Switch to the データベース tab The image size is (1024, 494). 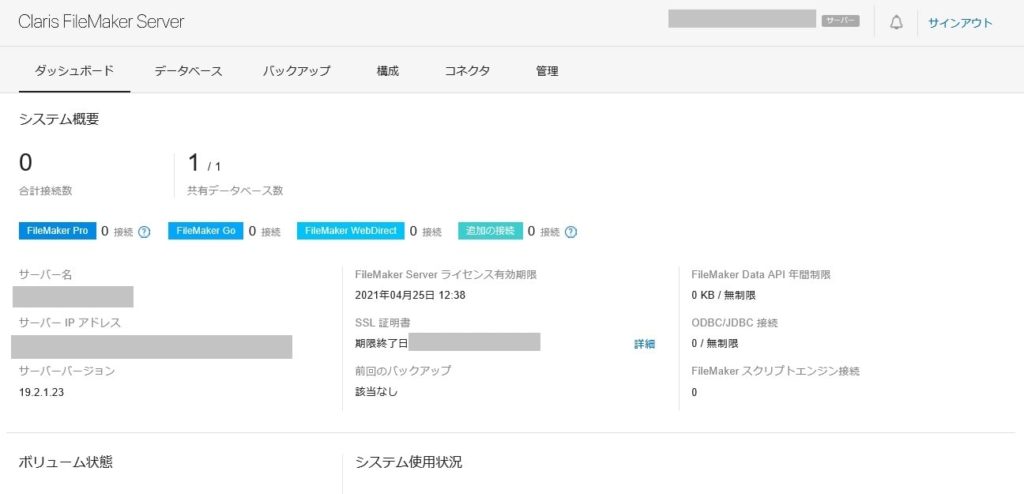point(188,71)
